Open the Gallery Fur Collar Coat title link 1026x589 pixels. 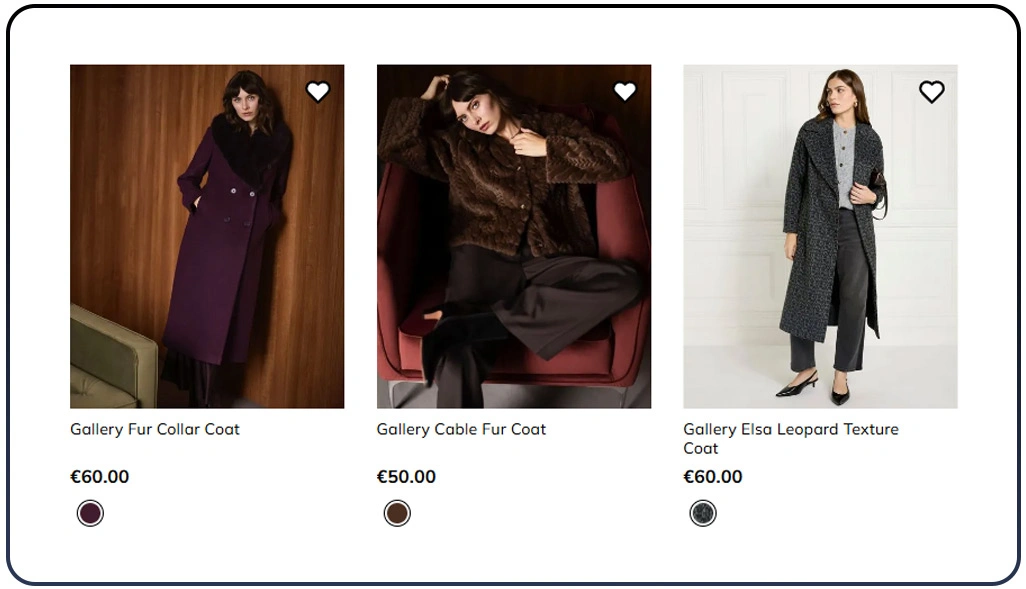click(155, 429)
